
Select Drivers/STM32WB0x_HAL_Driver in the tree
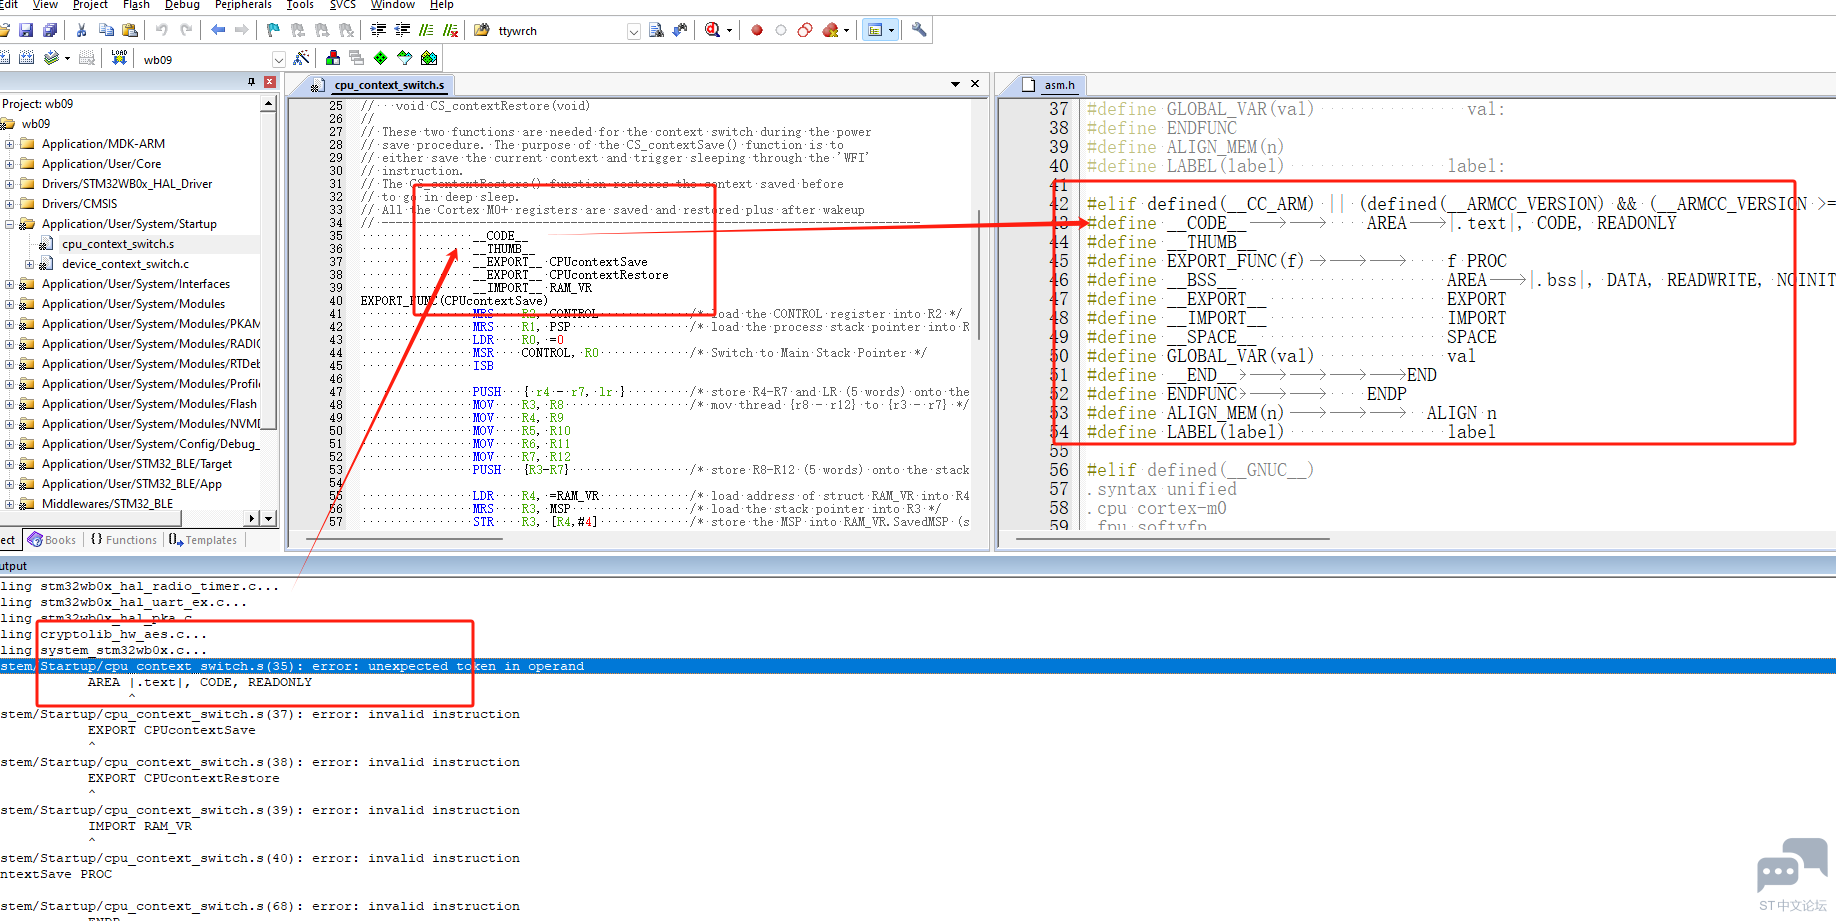tap(127, 184)
